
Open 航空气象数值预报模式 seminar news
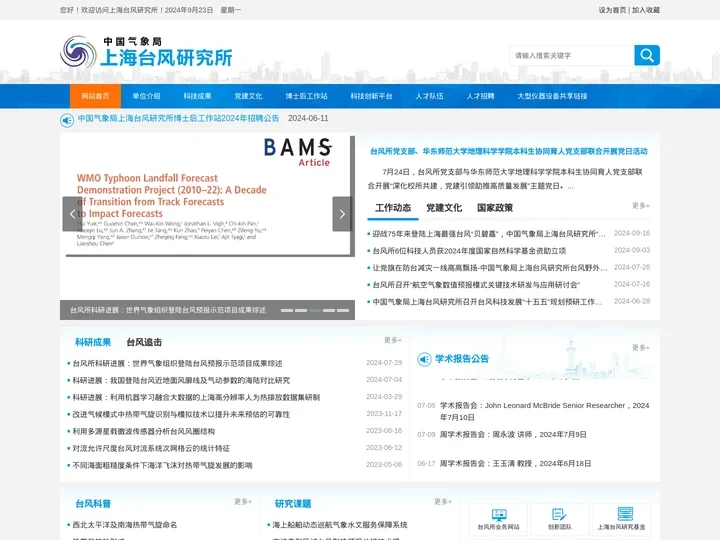[x=476, y=285]
